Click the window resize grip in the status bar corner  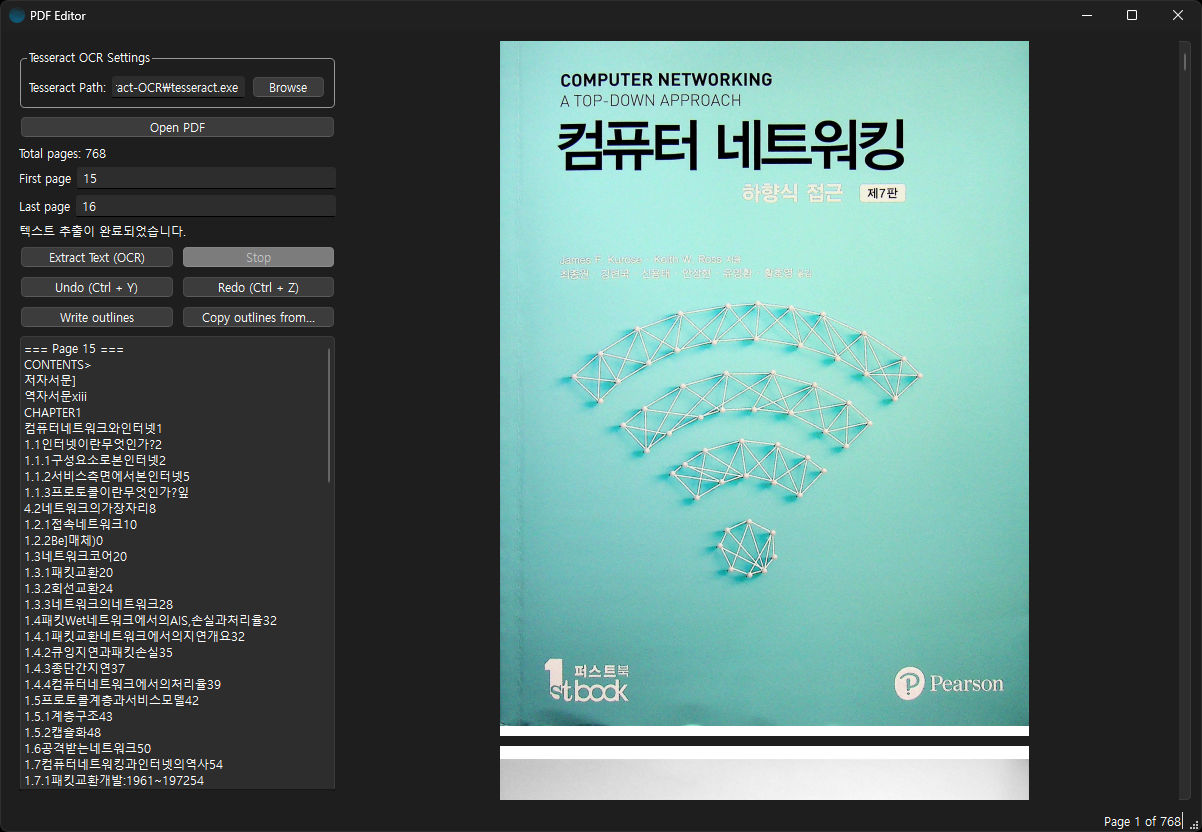[1194, 824]
